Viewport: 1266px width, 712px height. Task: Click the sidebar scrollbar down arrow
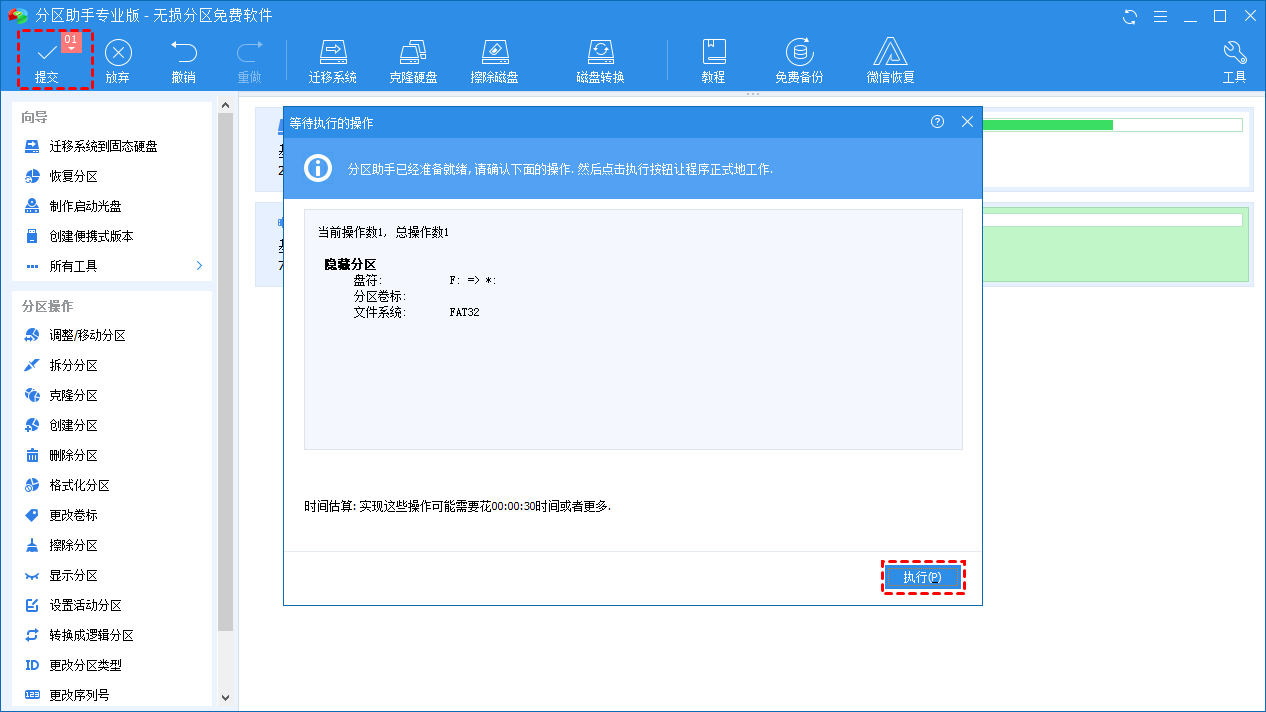tap(225, 697)
